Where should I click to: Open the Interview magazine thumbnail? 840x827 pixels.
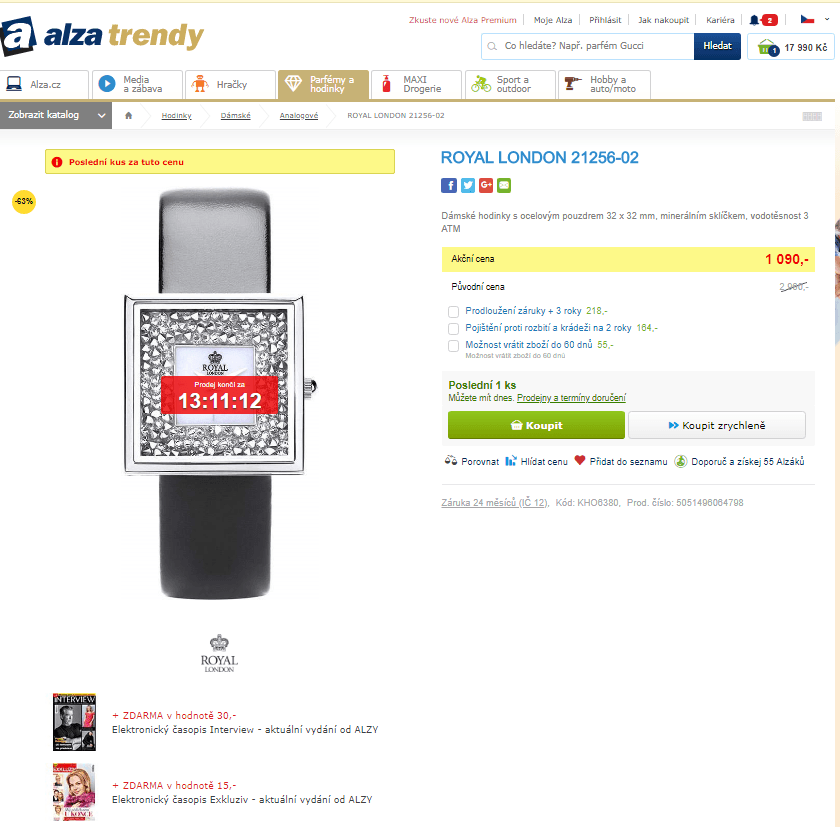point(74,722)
